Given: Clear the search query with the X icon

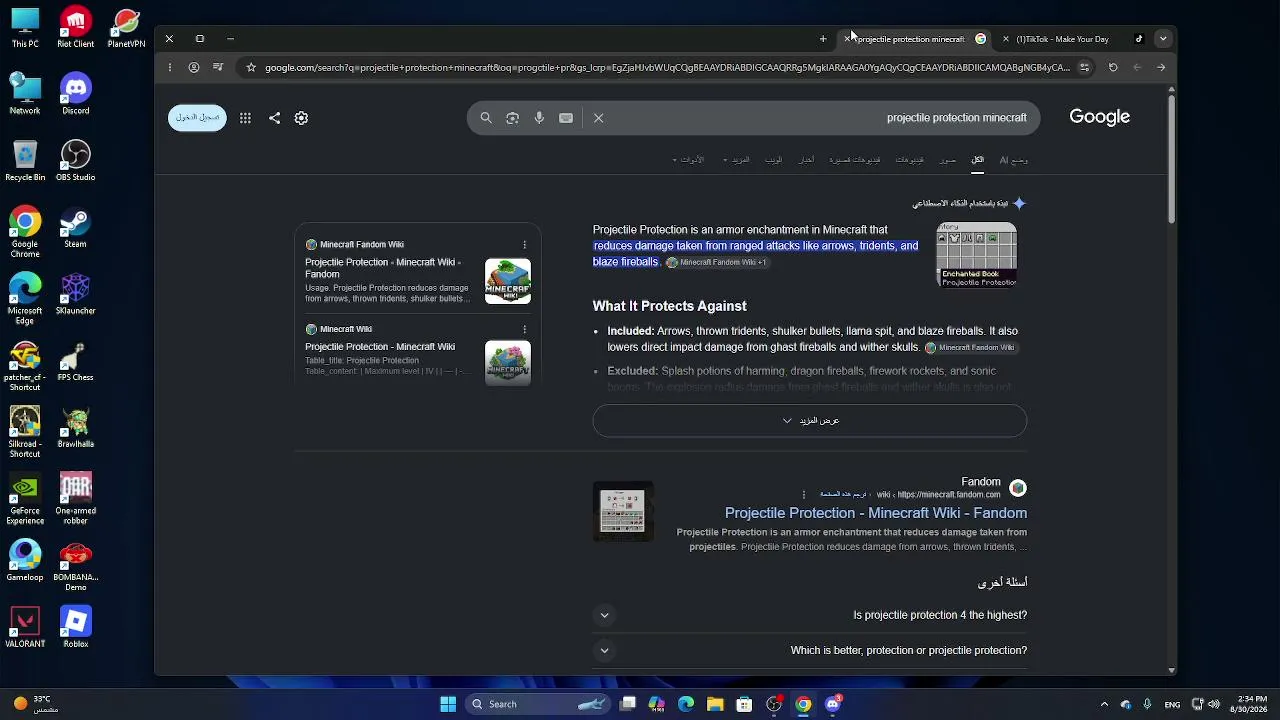Looking at the screenshot, I should [599, 118].
